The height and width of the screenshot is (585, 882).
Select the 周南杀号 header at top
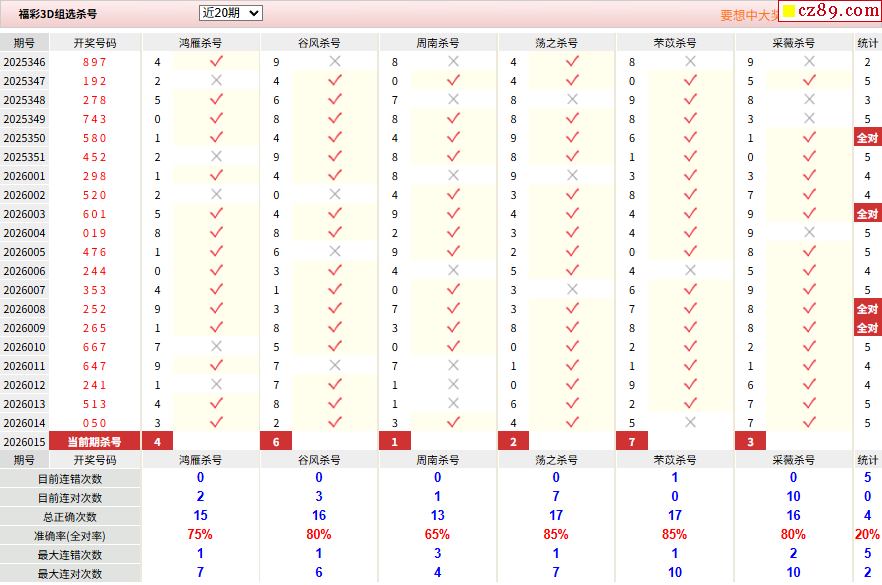coord(438,43)
